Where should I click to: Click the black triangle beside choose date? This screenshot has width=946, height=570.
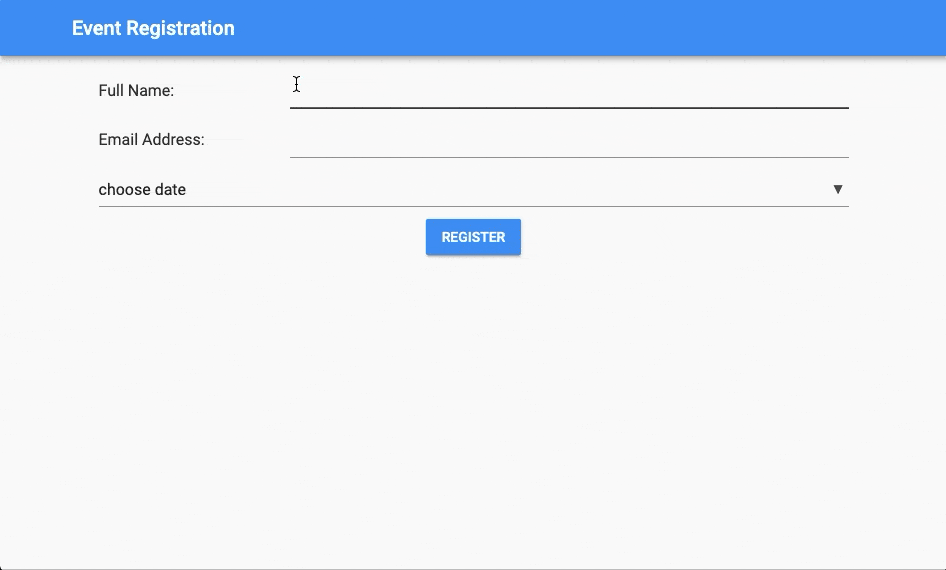[x=838, y=189]
